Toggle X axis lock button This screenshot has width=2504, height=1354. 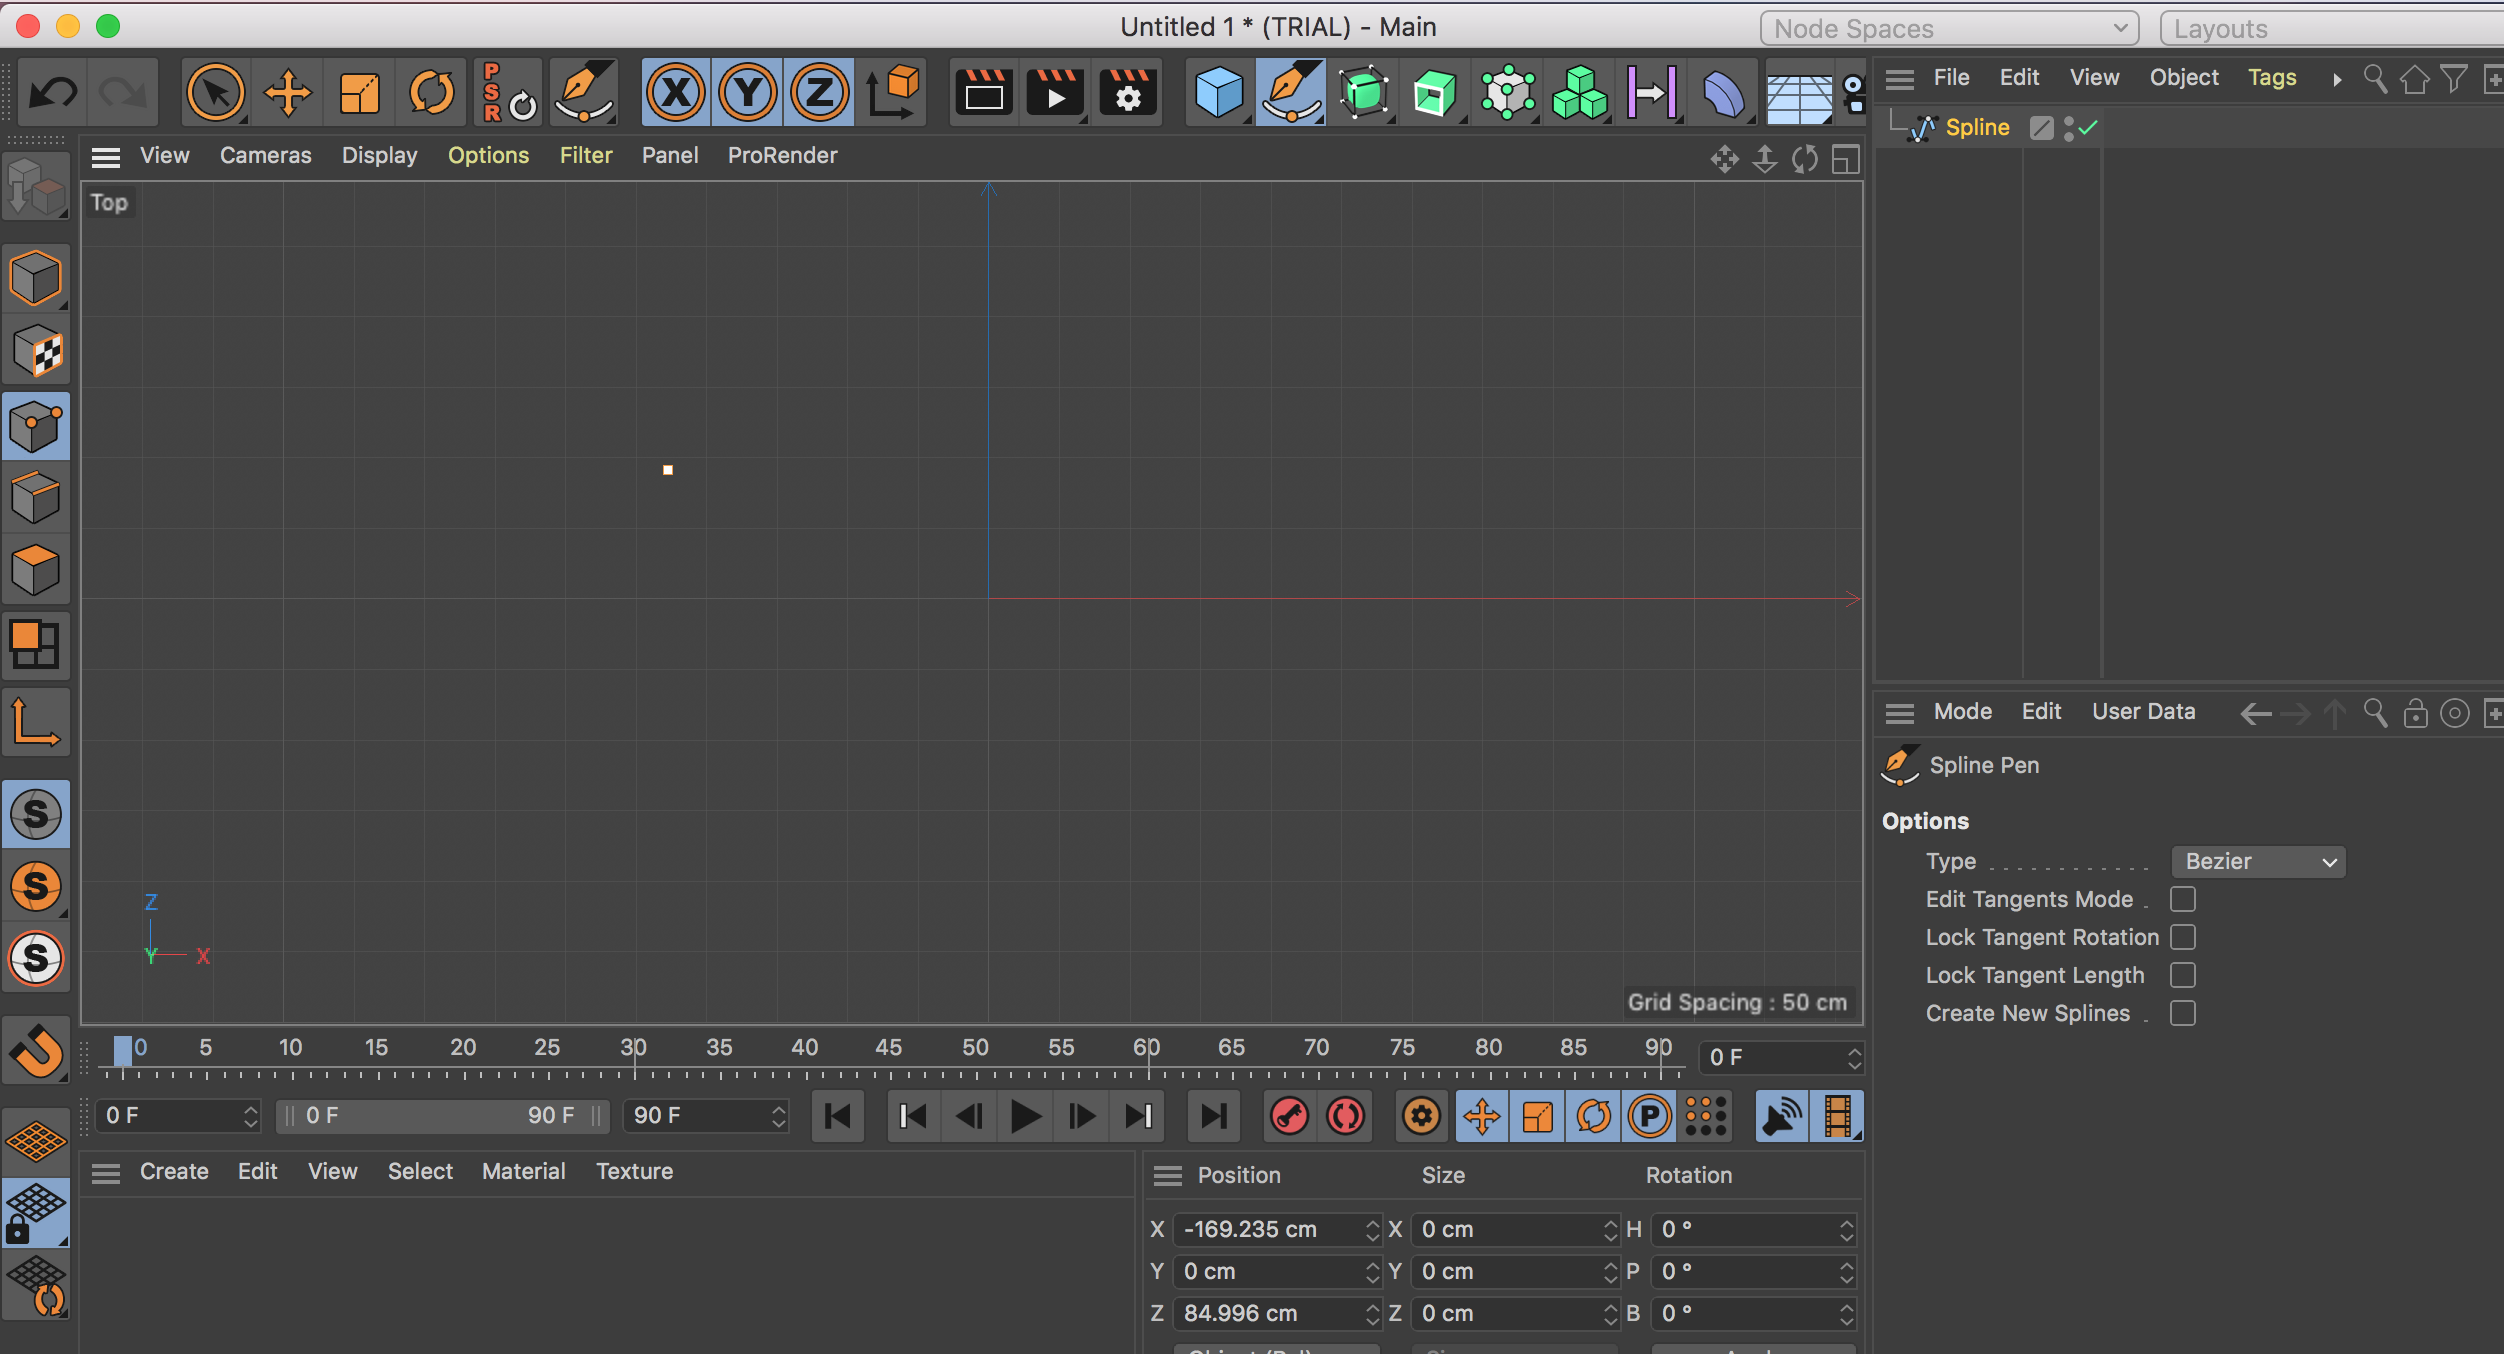676,93
